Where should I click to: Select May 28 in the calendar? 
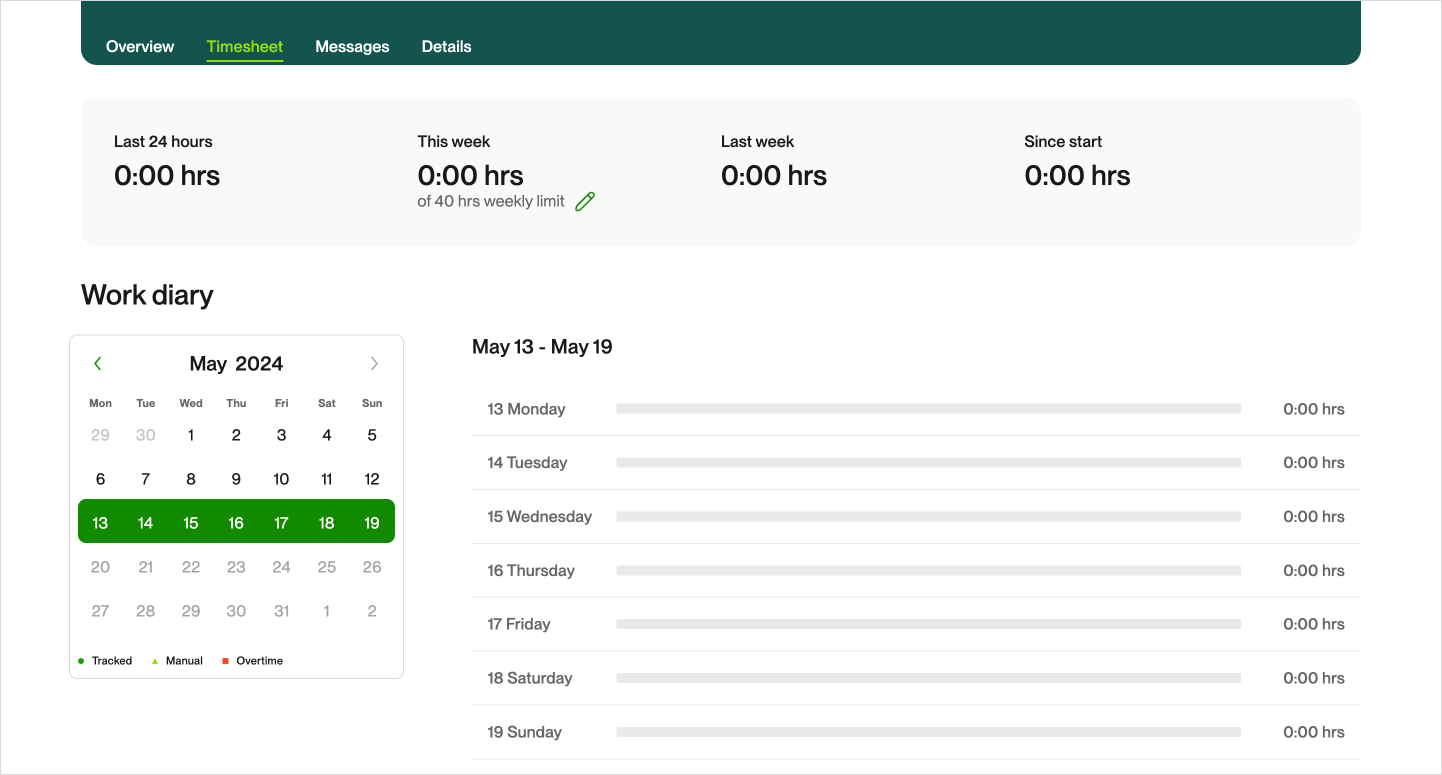[146, 611]
